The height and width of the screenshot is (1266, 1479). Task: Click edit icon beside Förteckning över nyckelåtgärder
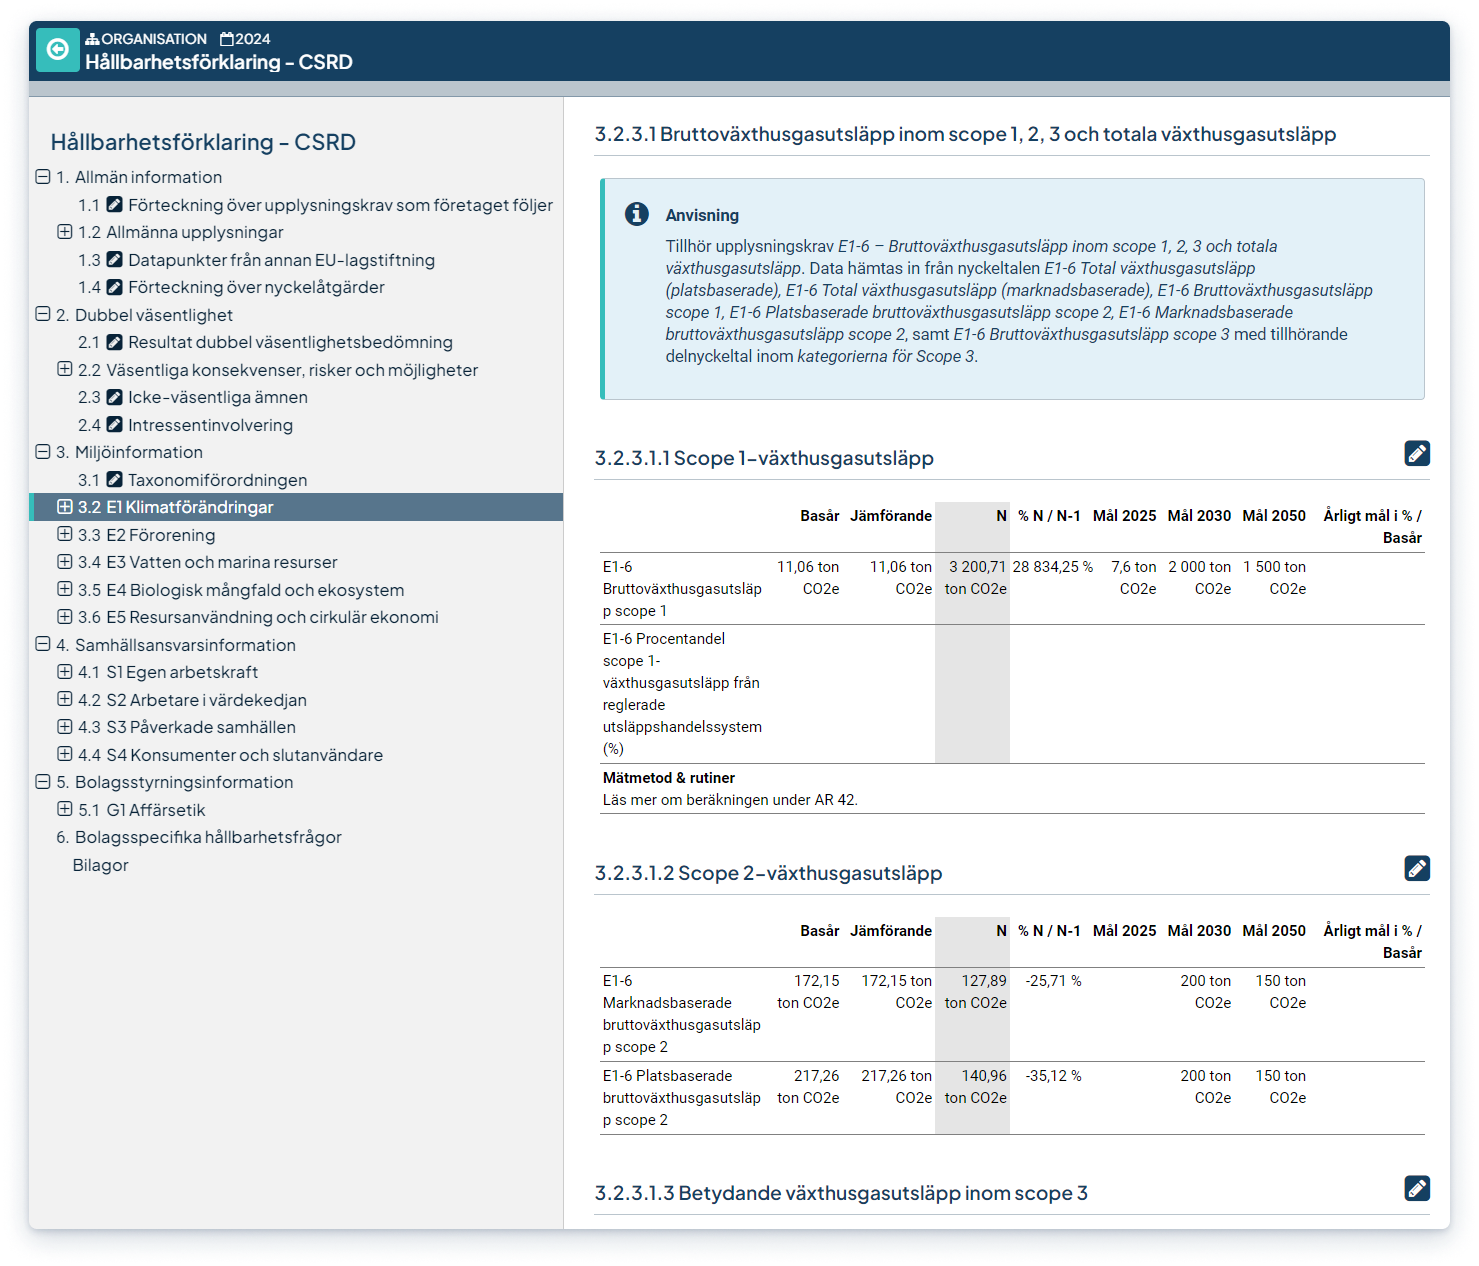click(x=115, y=287)
